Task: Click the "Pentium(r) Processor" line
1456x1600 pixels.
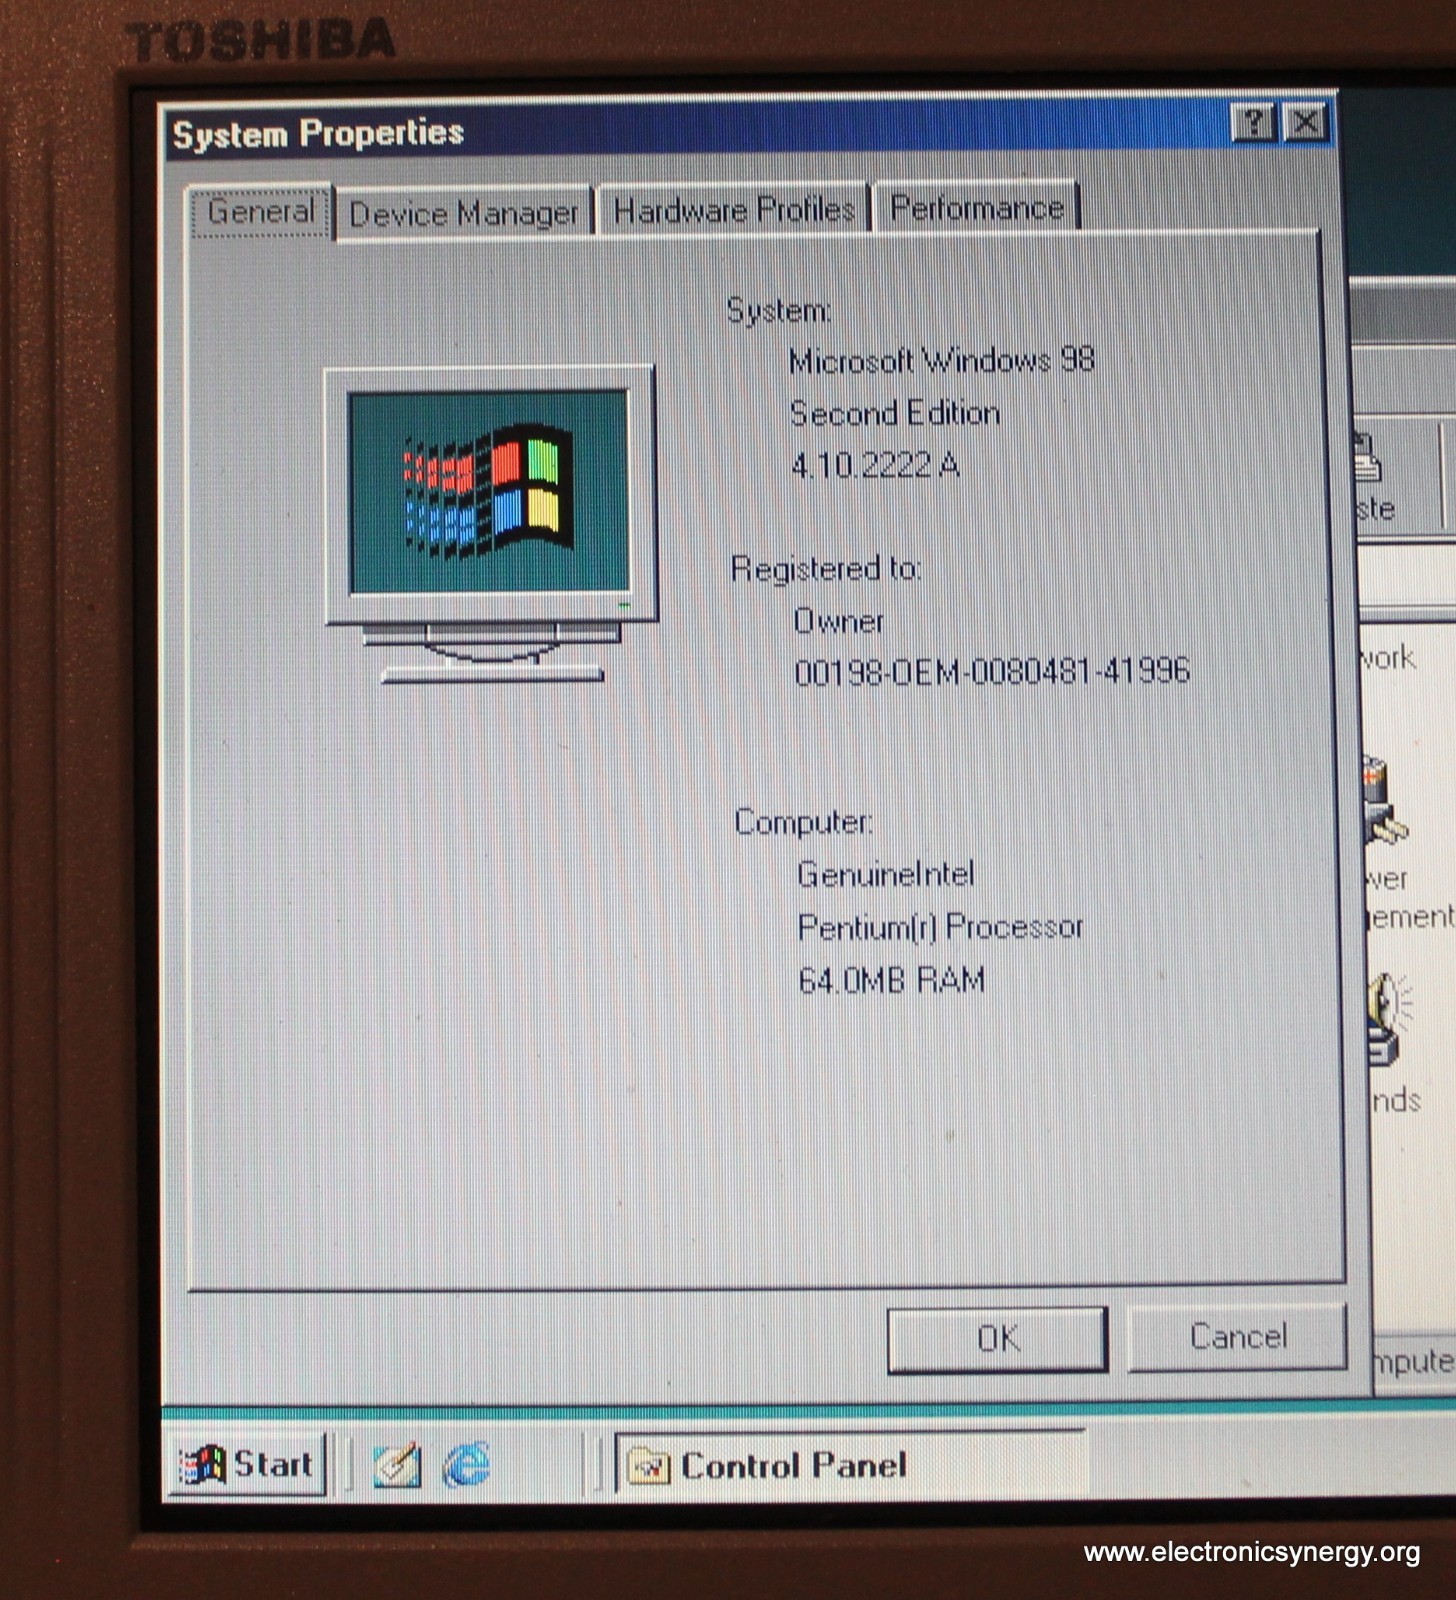Action: click(940, 928)
